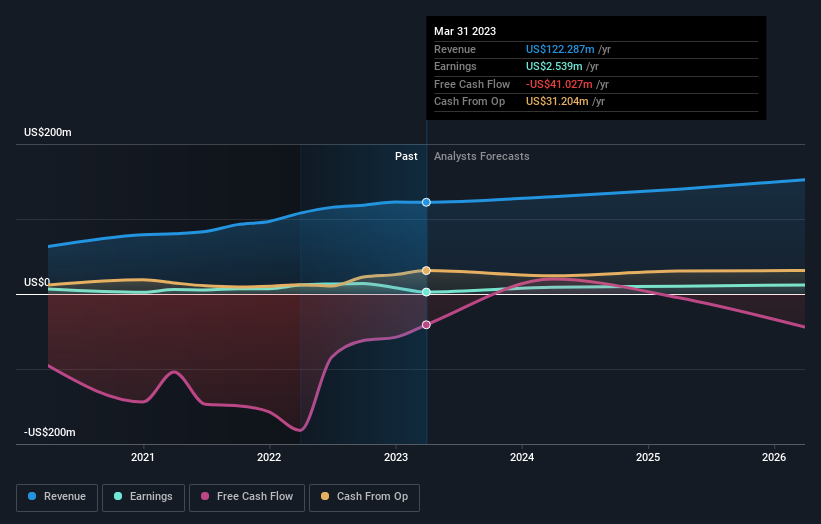Click the 2021 x-axis label
Image resolution: width=821 pixels, height=524 pixels.
pyautogui.click(x=143, y=457)
